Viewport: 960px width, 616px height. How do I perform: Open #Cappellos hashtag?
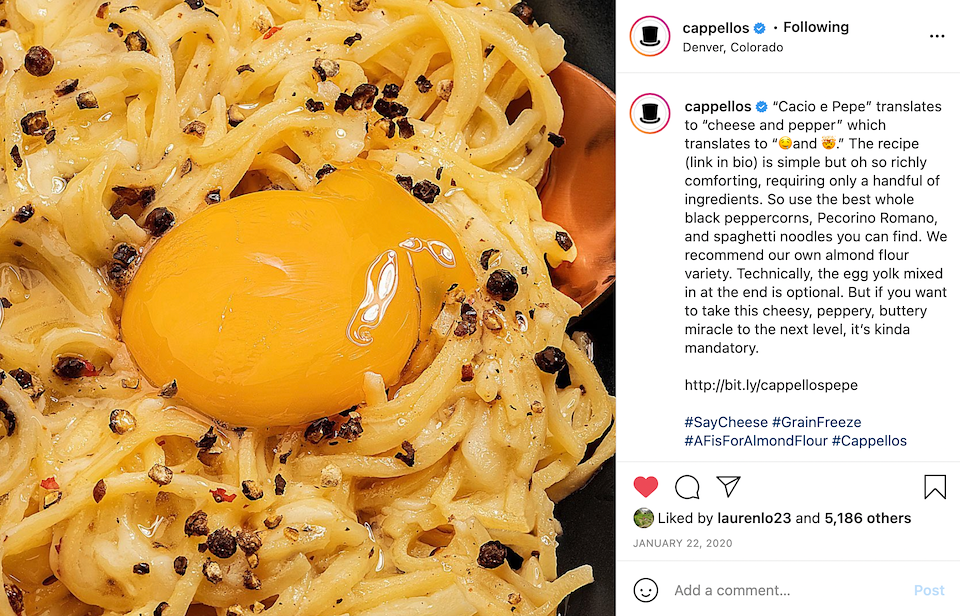[x=869, y=441]
